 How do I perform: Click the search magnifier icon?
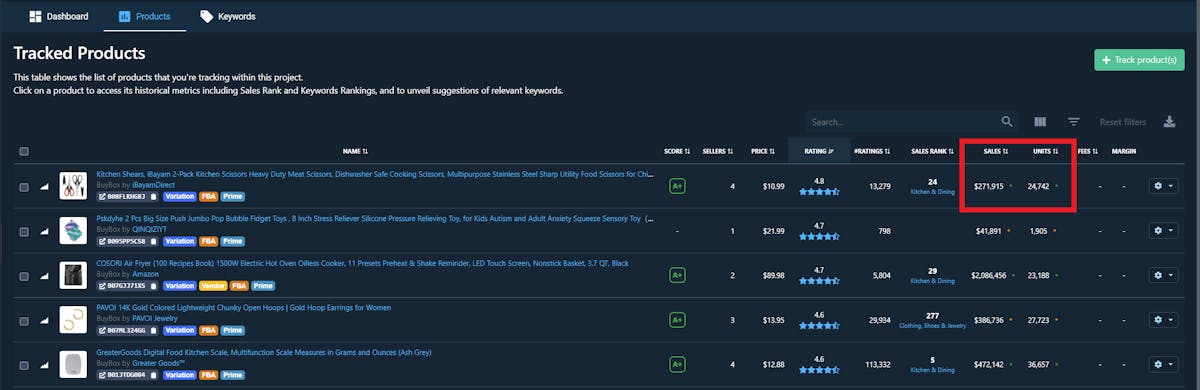[x=1007, y=122]
